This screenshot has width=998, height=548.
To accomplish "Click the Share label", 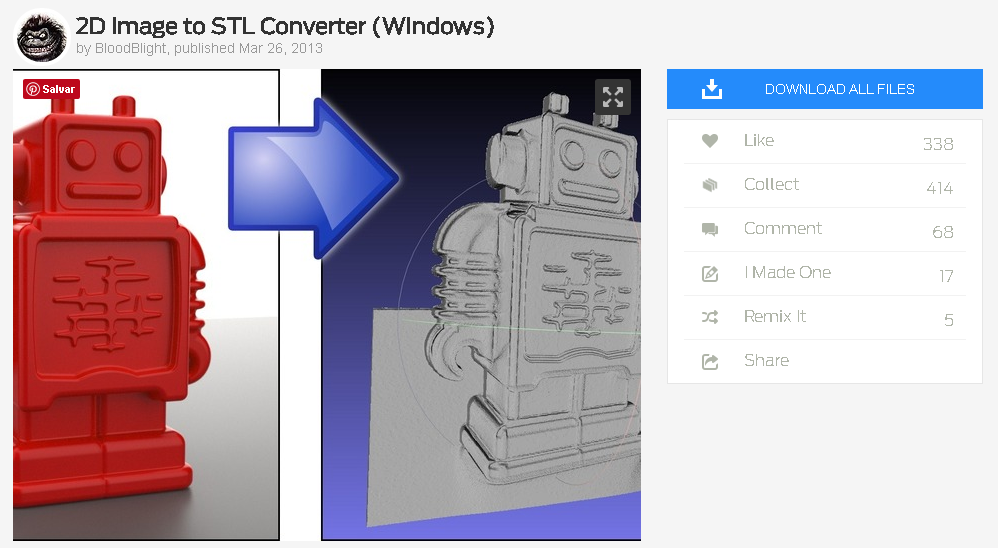I will pyautogui.click(x=766, y=360).
